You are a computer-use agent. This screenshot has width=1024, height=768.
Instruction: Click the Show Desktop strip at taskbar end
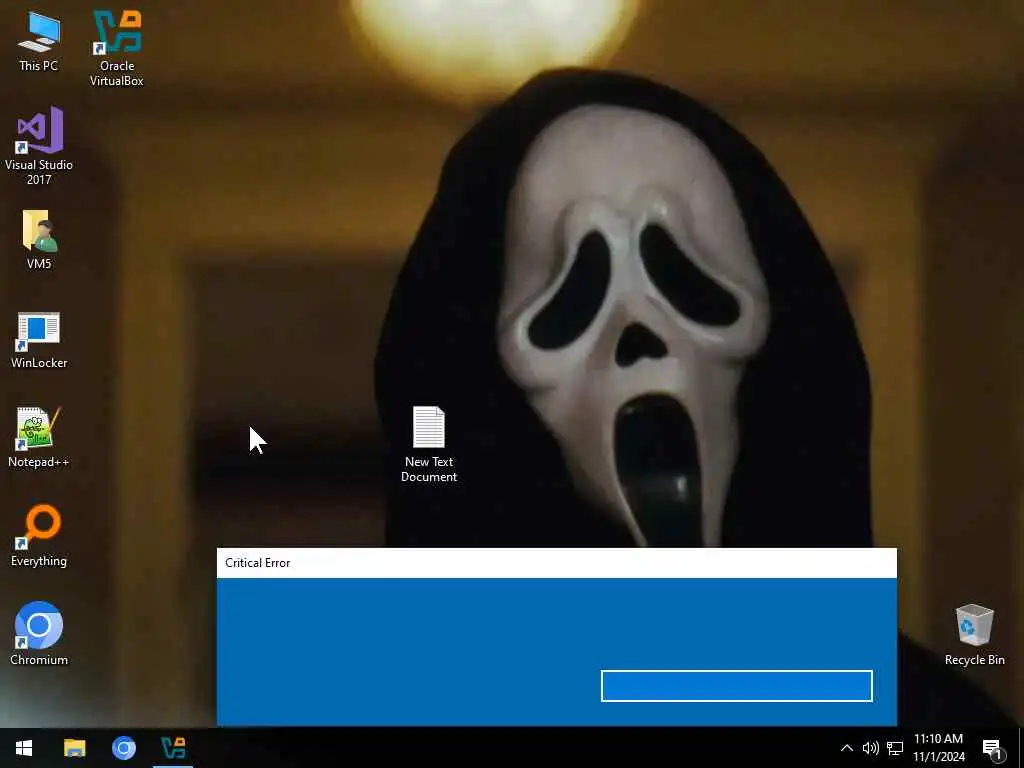point(1021,748)
